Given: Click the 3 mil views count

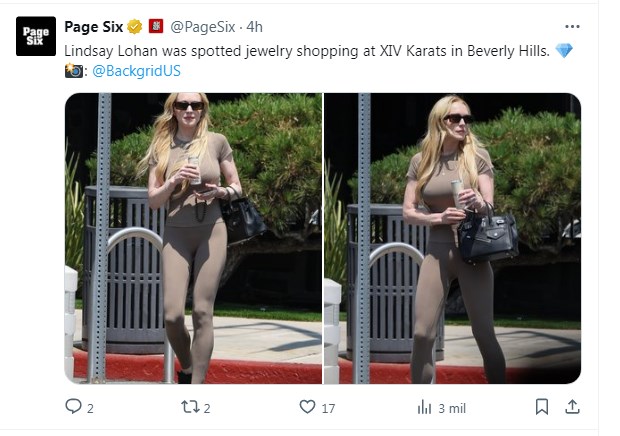Looking at the screenshot, I should tap(452, 408).
